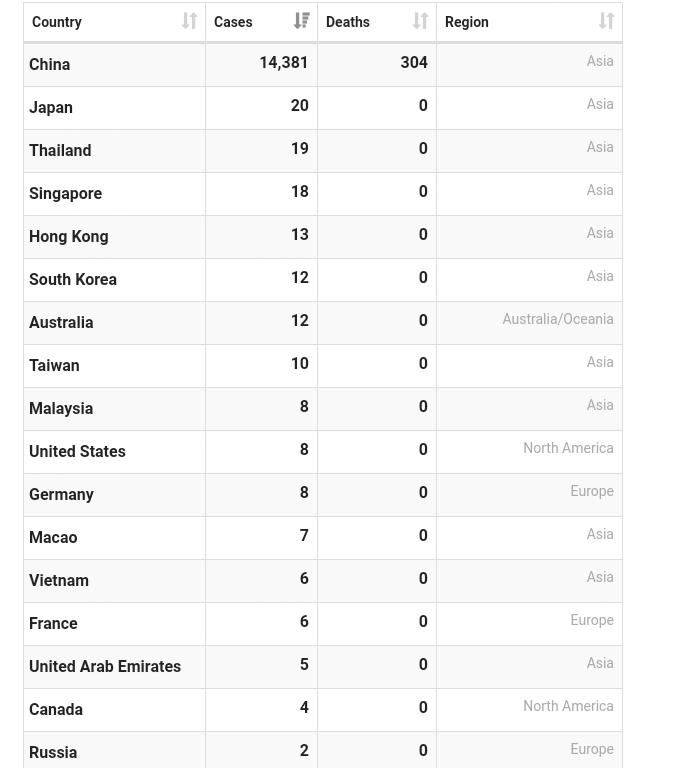
Task: Sort table by Region header text
Action: tap(467, 22)
